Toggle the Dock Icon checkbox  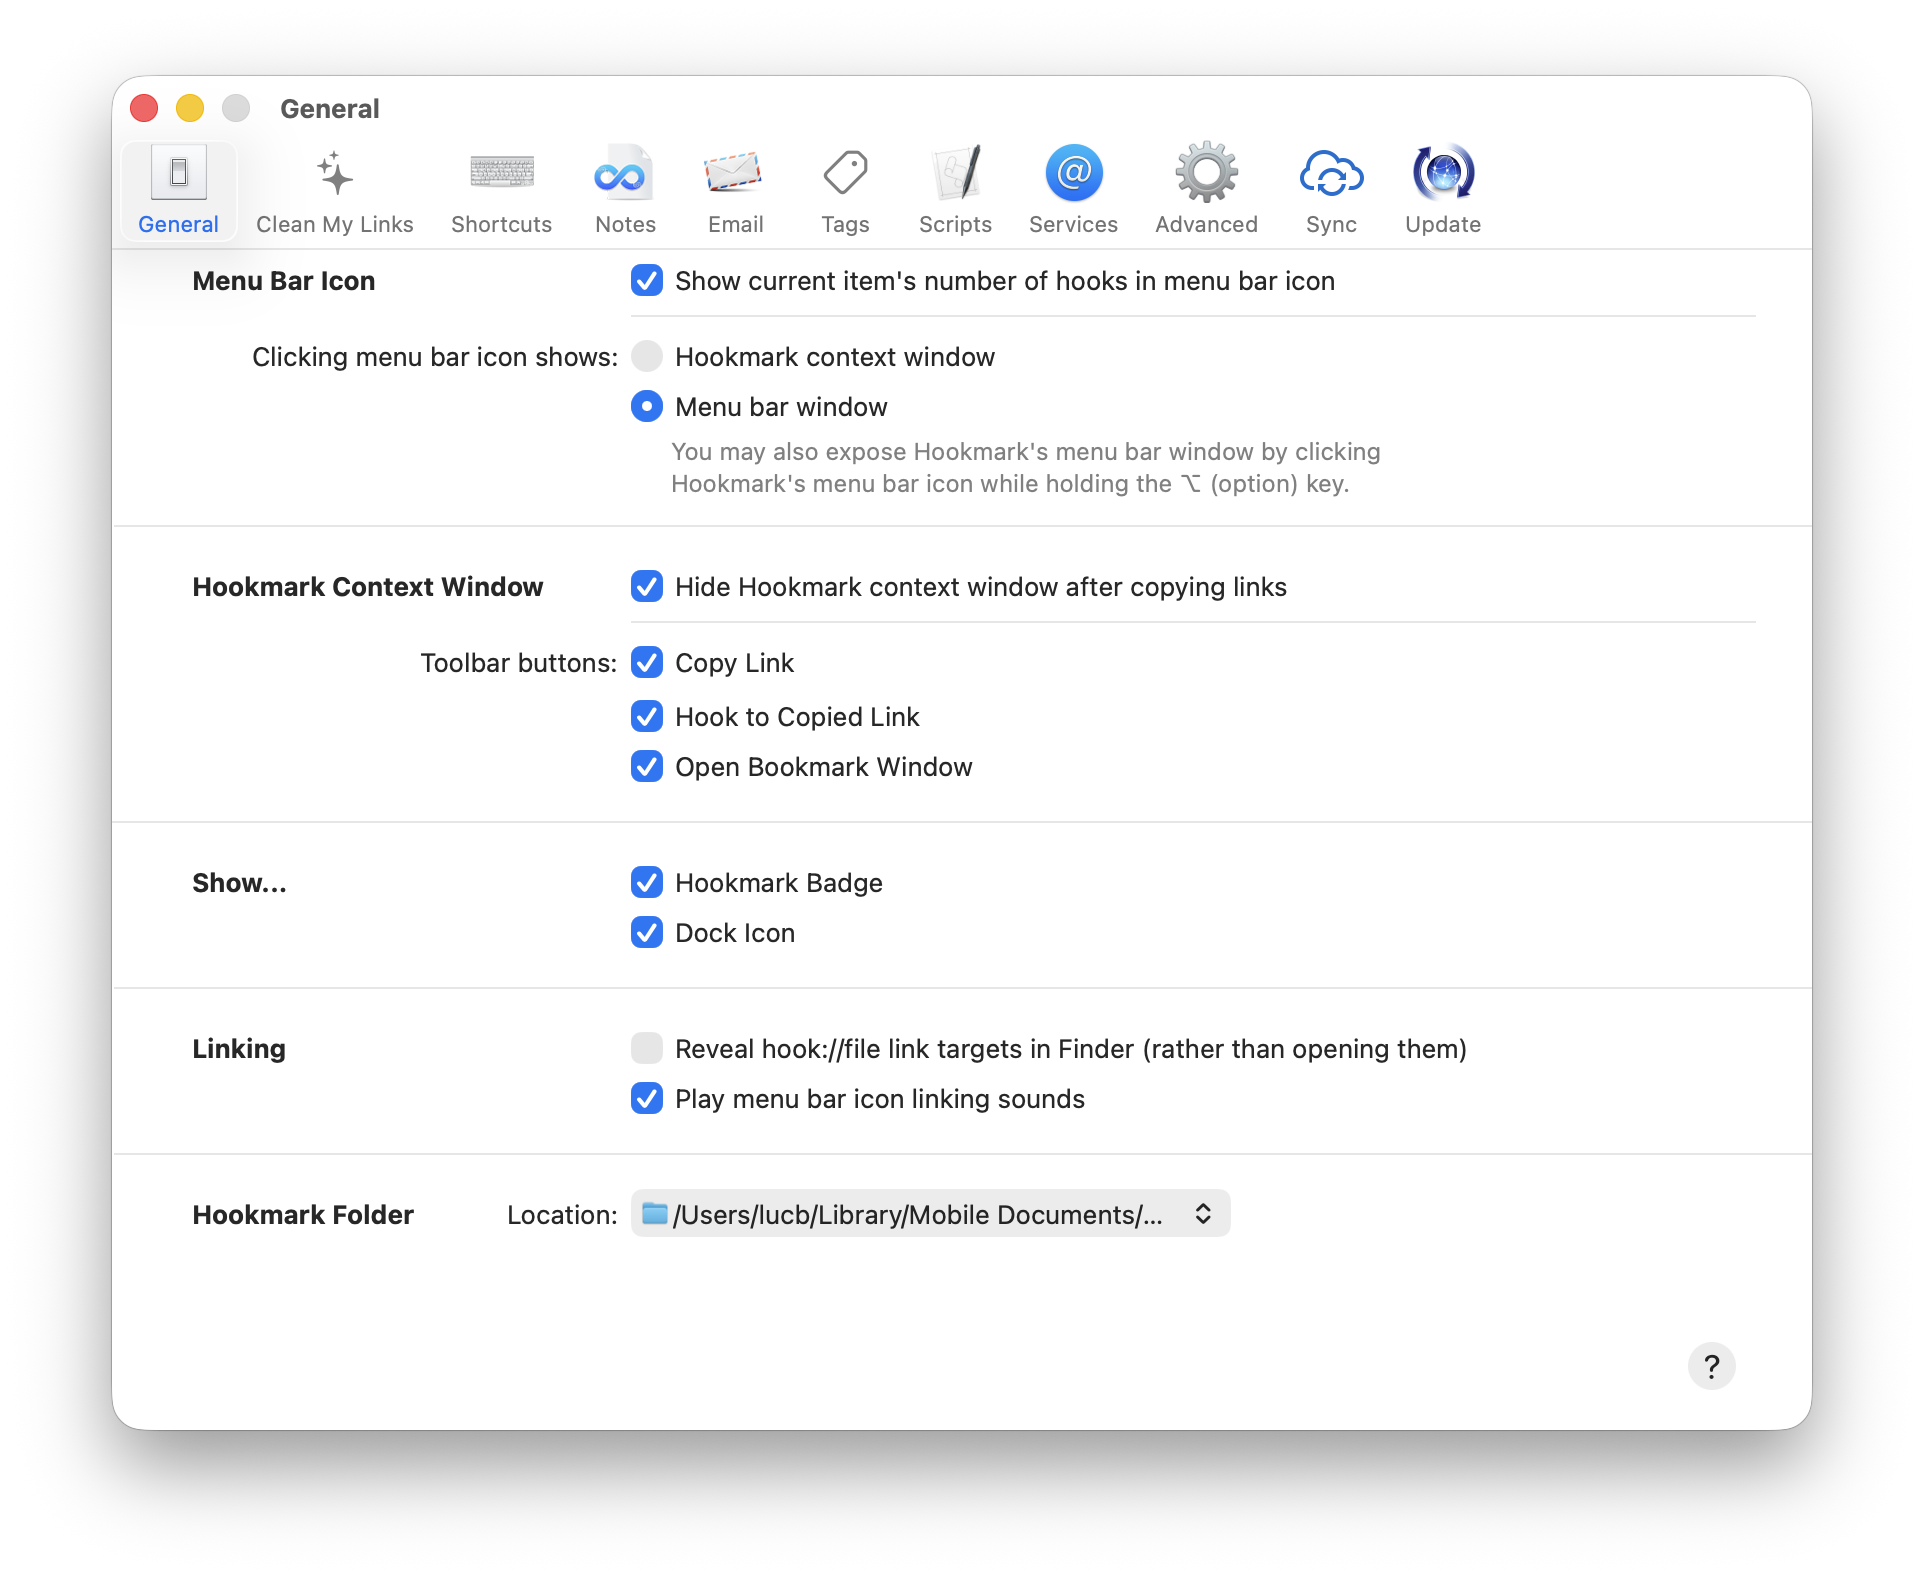click(x=647, y=932)
